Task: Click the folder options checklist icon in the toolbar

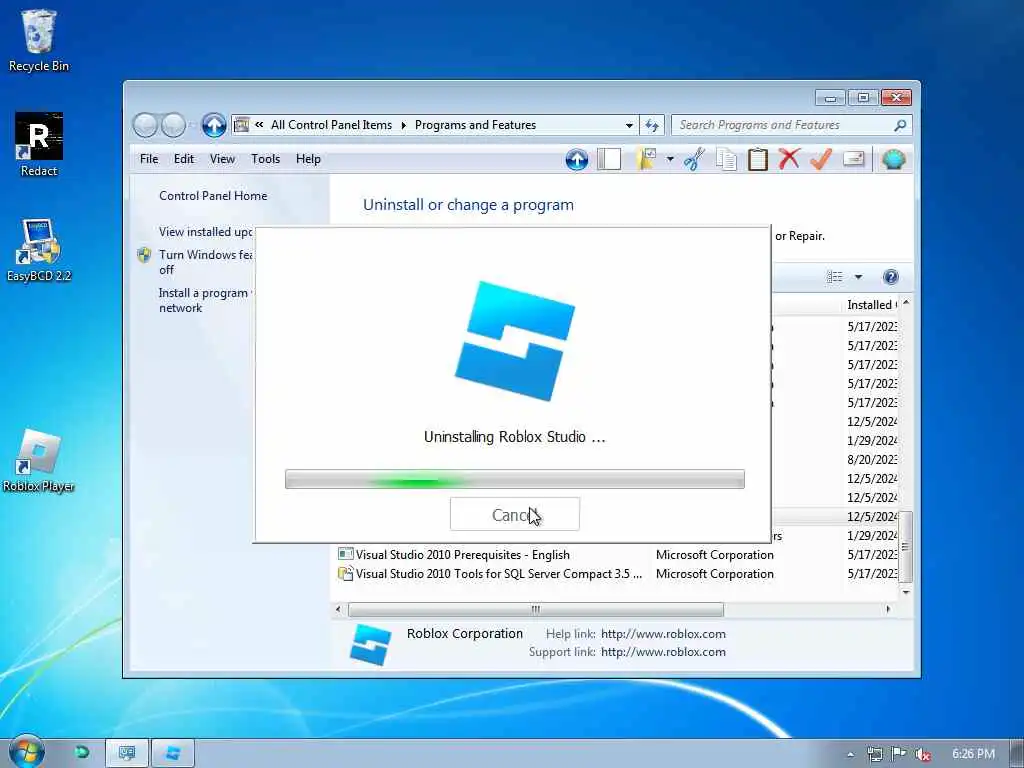Action: [x=647, y=159]
